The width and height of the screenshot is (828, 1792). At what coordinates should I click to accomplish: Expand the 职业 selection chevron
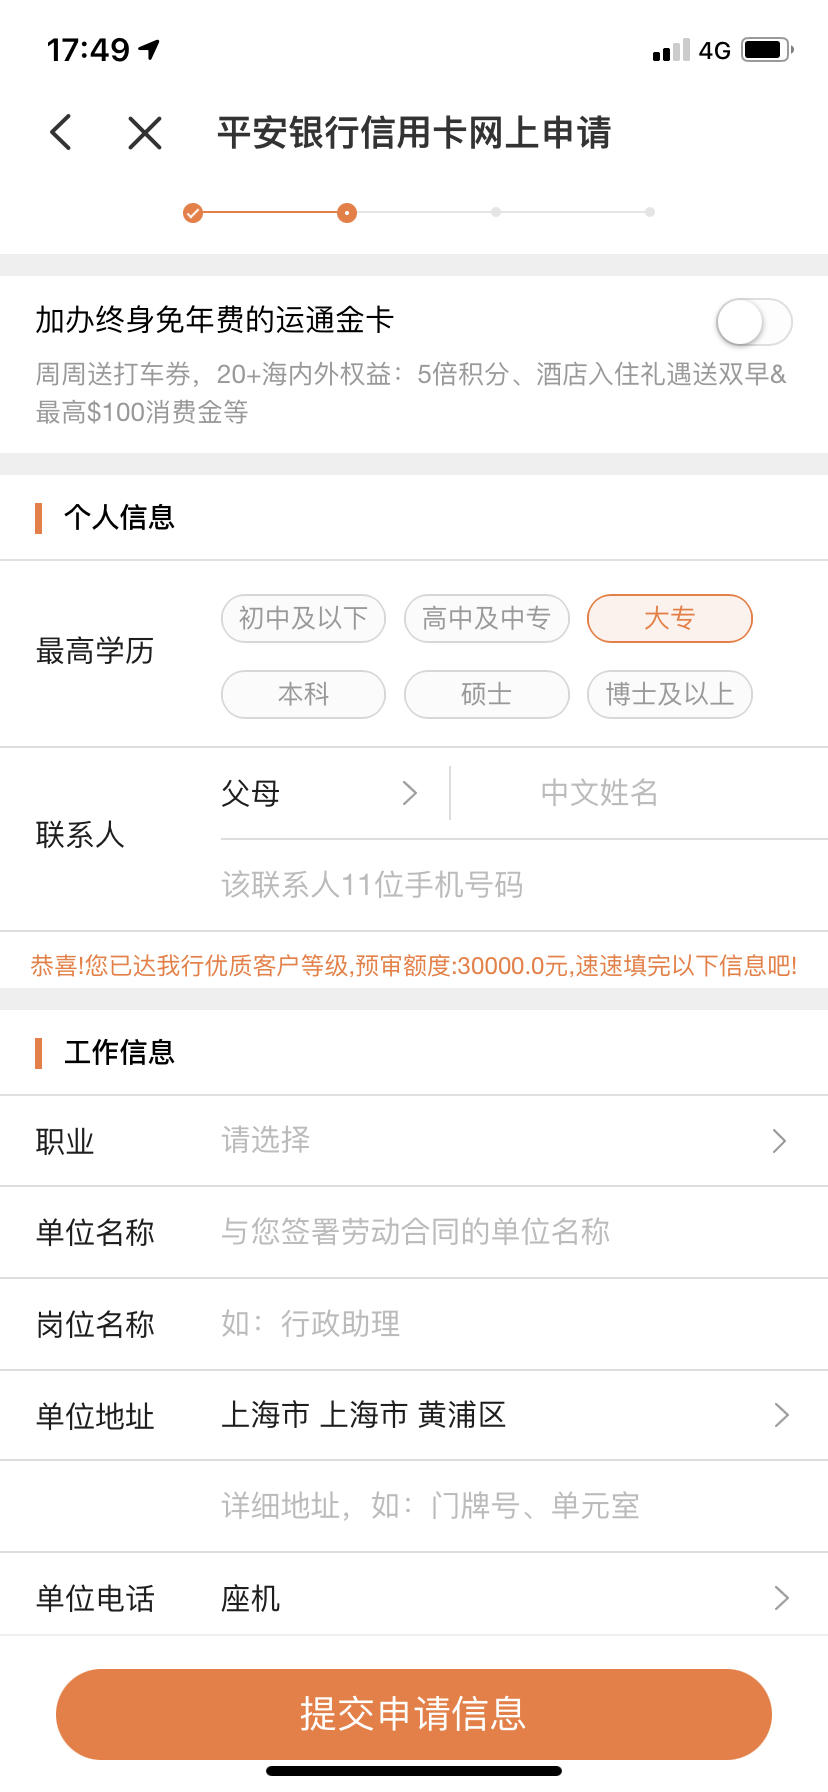[780, 1141]
